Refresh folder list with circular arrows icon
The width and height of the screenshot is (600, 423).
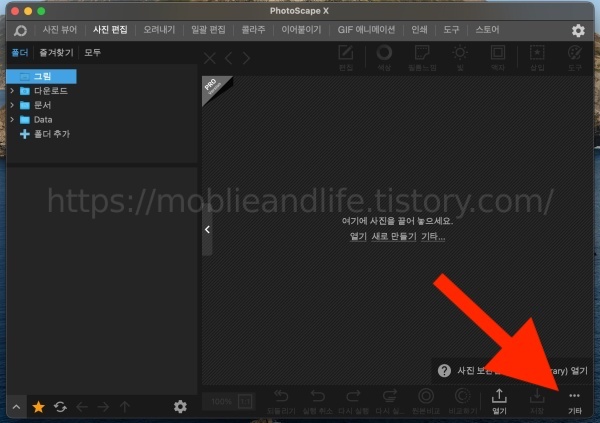coord(60,407)
